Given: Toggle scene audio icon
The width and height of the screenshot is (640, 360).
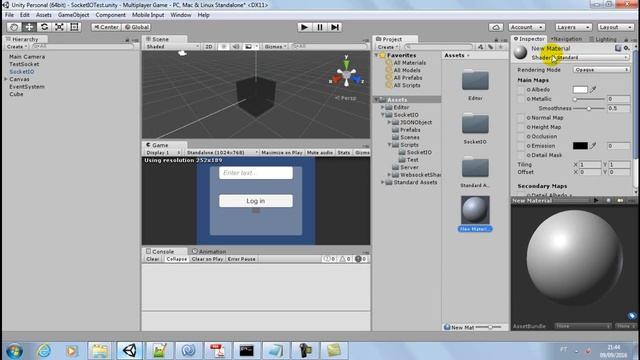Looking at the screenshot, I should pyautogui.click(x=236, y=47).
